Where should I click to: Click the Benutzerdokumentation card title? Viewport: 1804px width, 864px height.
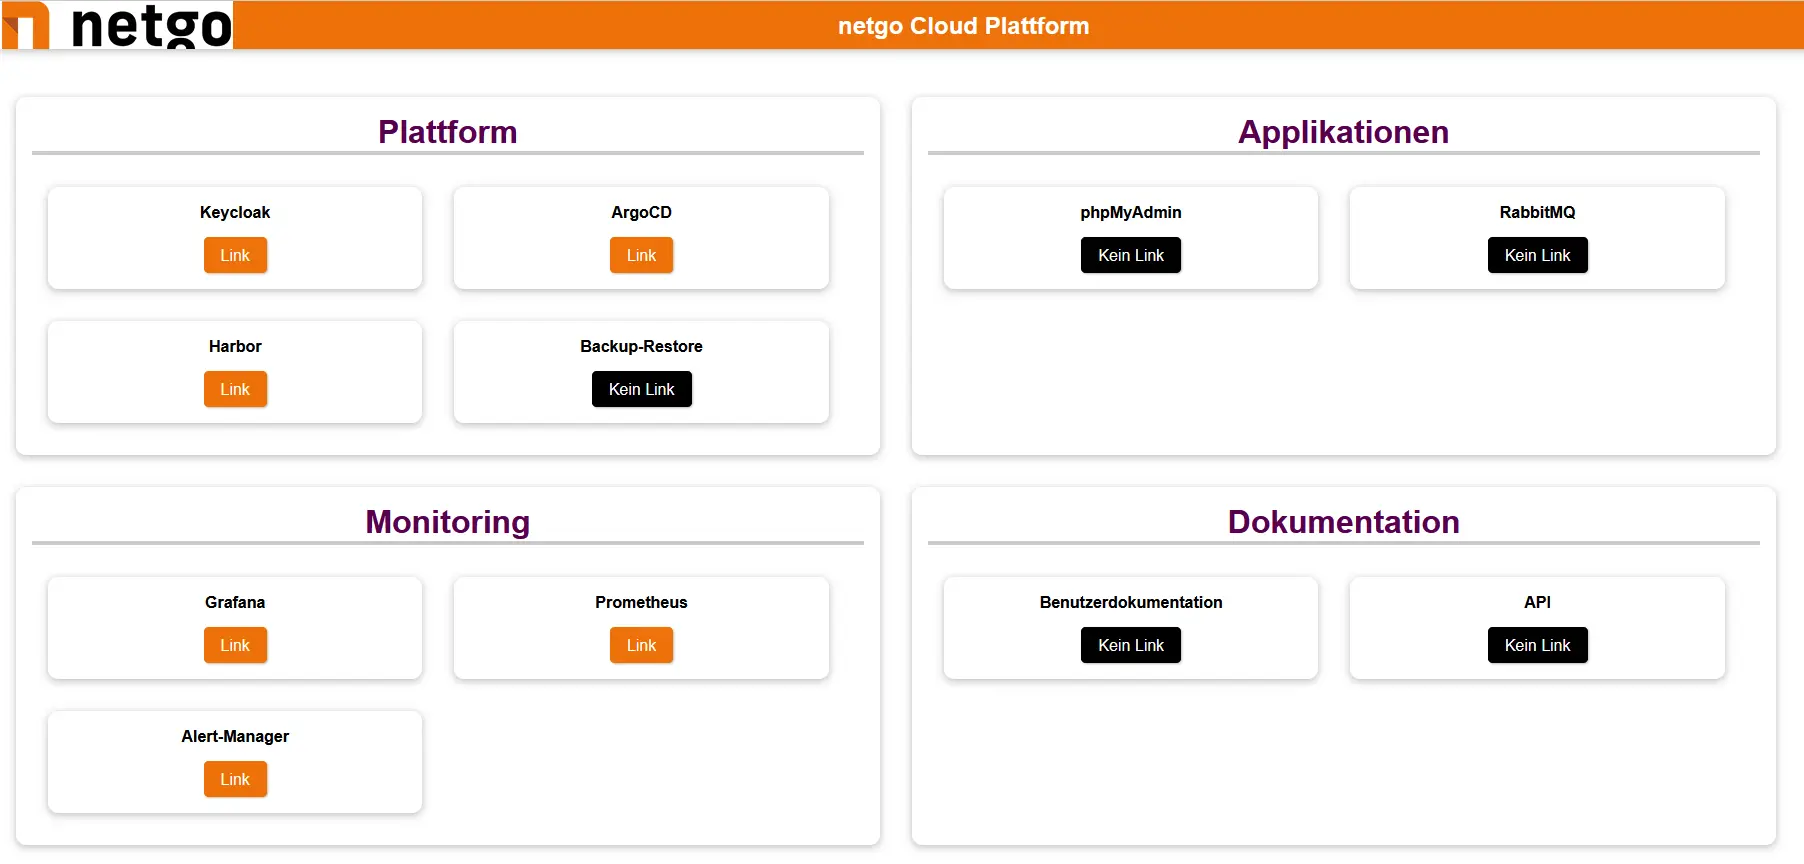point(1131,602)
